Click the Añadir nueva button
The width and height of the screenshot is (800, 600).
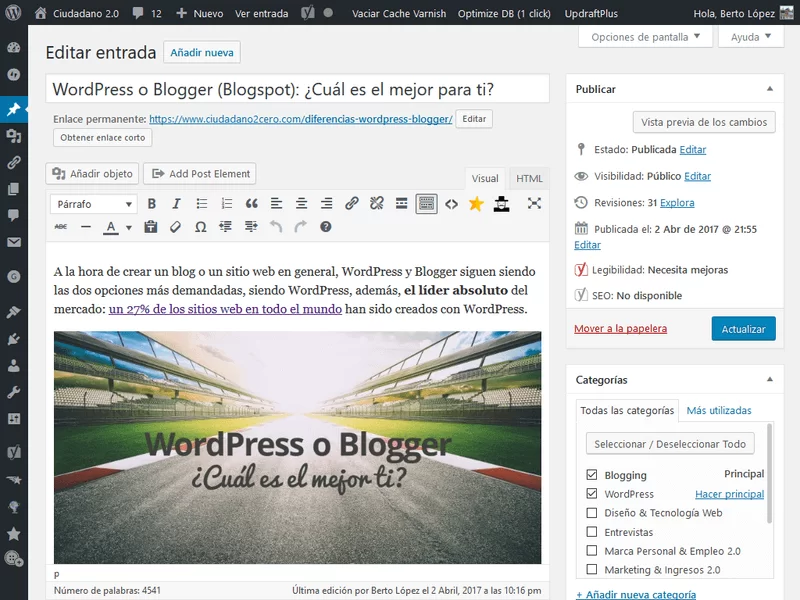202,53
